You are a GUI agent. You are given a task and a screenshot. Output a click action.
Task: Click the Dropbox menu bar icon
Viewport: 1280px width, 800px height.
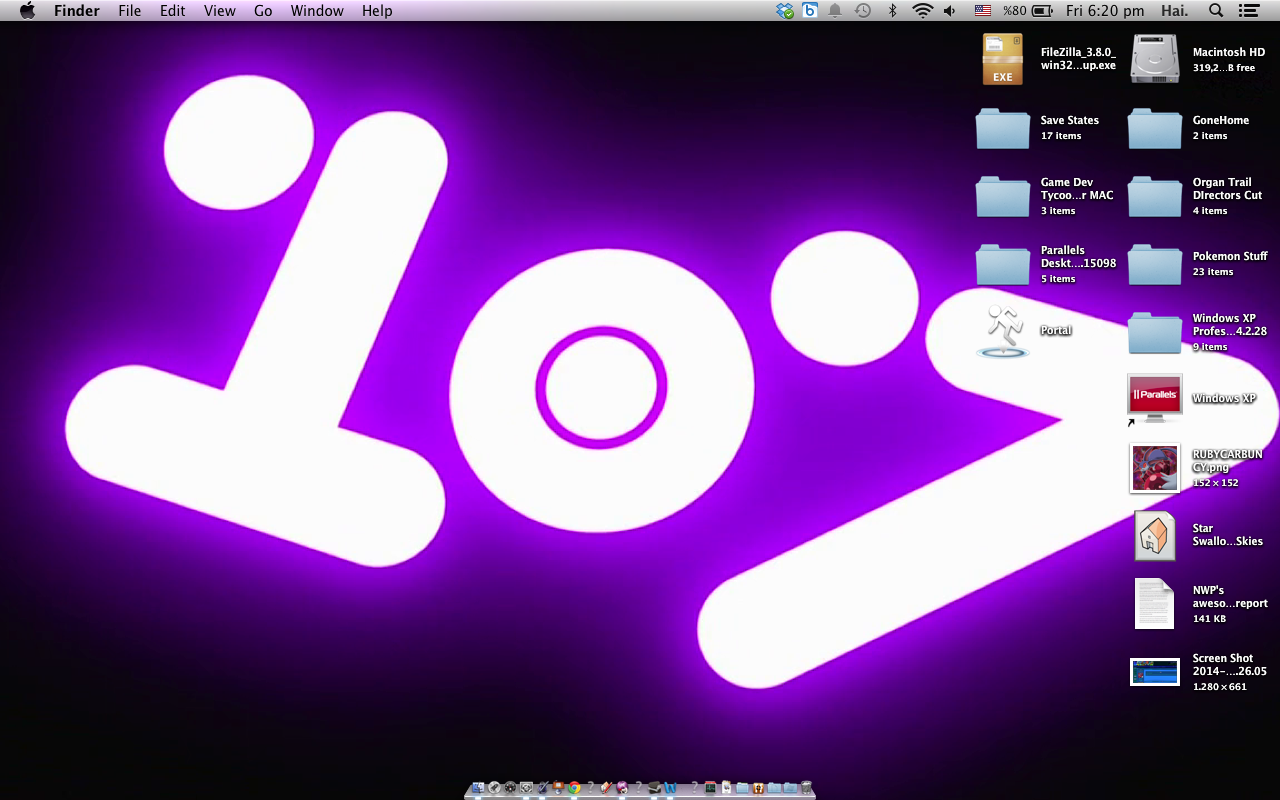click(785, 11)
